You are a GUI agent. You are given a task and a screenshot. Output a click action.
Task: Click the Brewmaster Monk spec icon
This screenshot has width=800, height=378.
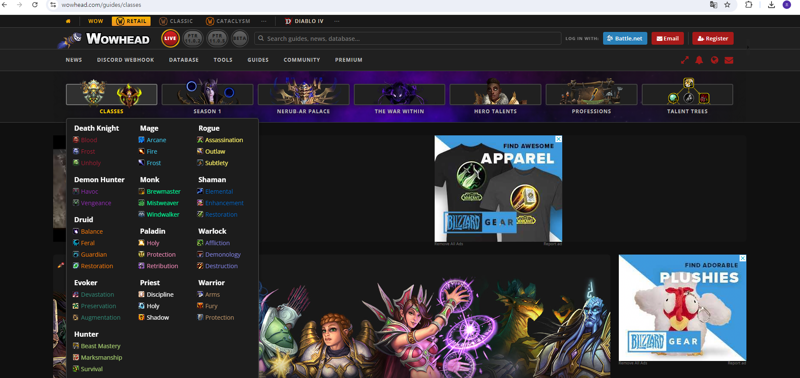141,191
